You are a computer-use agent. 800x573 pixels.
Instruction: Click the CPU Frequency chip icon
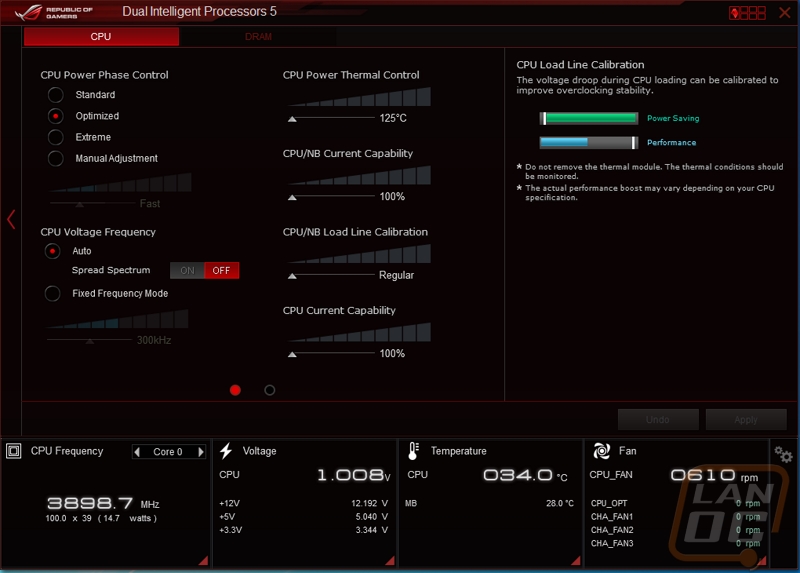pos(14,451)
